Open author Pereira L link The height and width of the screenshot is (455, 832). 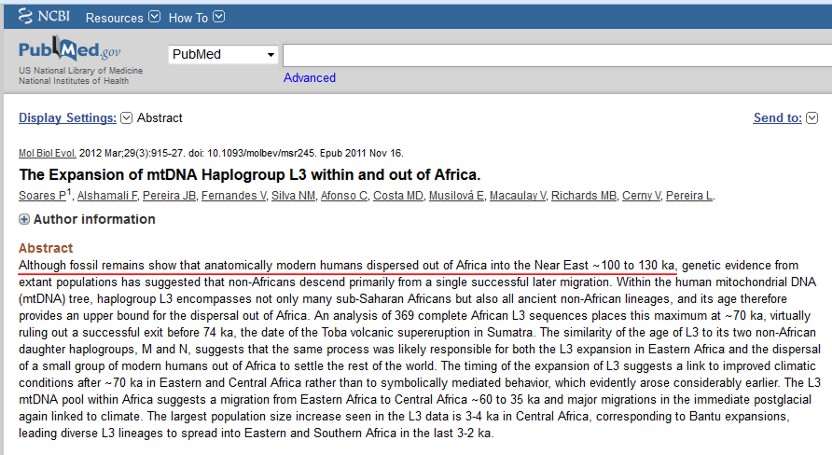point(690,195)
